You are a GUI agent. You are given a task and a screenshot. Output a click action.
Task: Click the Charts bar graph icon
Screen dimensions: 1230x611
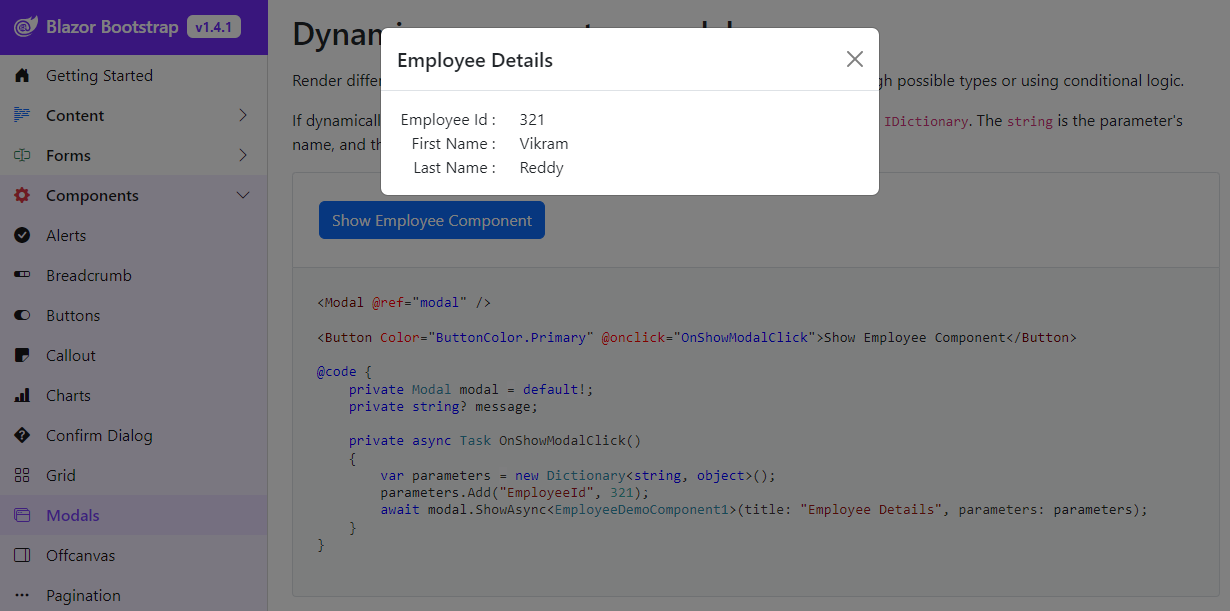(22, 395)
